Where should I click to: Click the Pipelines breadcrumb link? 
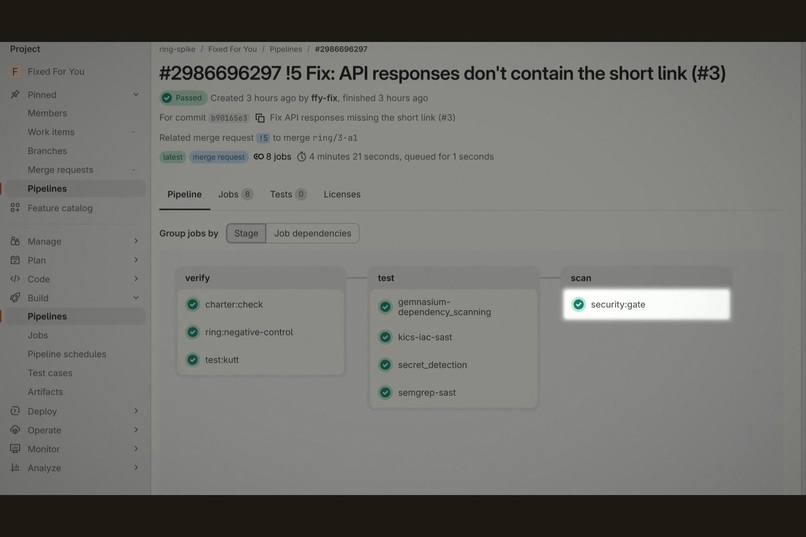pyautogui.click(x=286, y=49)
